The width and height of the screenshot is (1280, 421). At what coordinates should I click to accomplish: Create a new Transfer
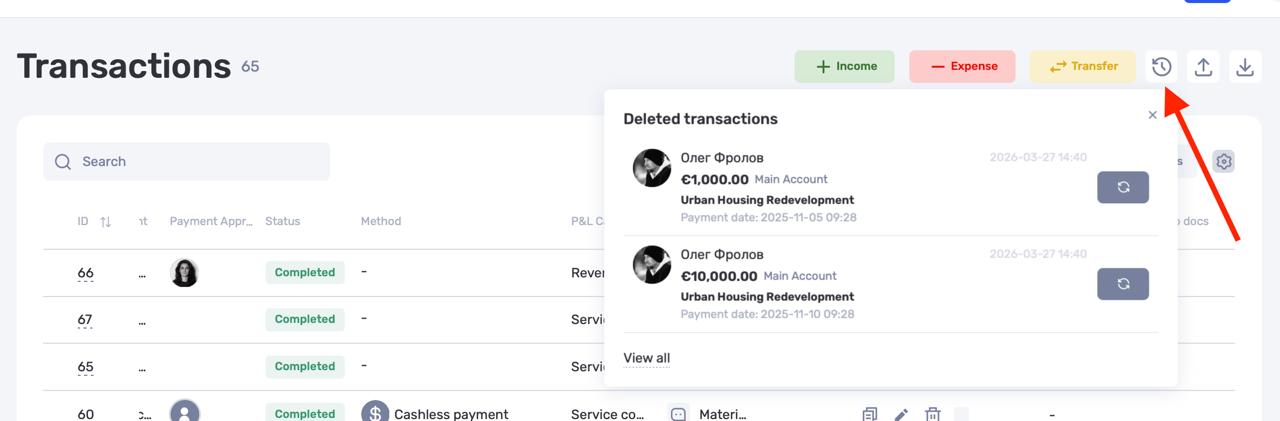[1083, 67]
